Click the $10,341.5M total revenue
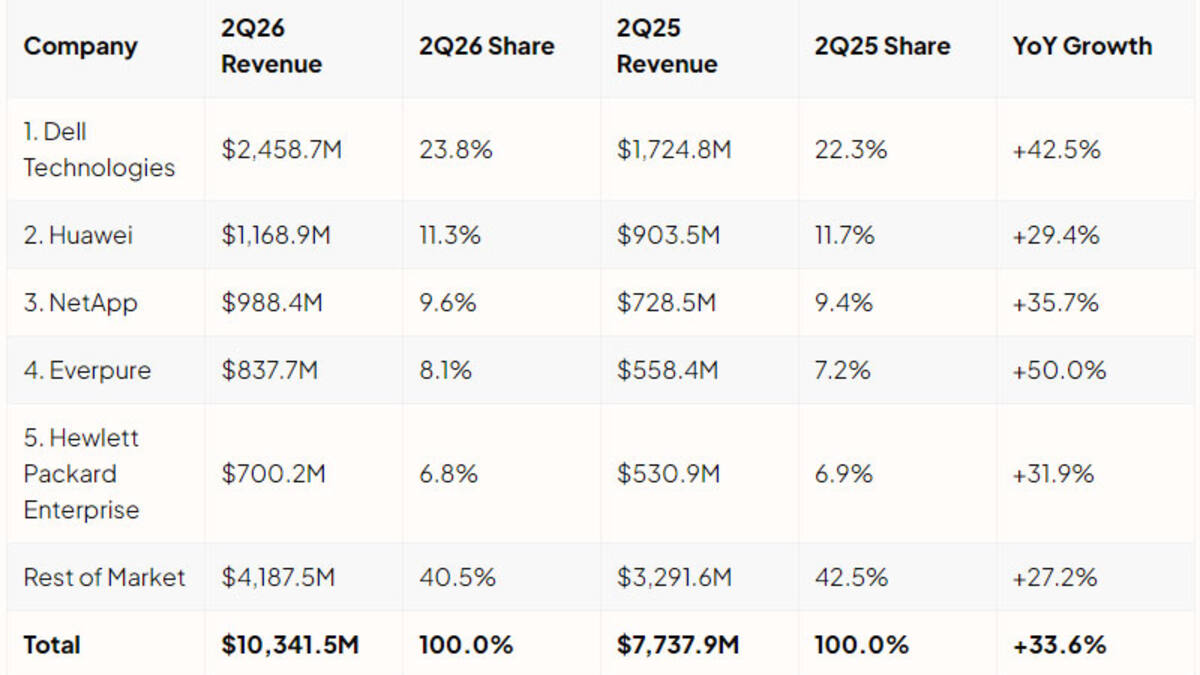Viewport: 1200px width, 675px height. pyautogui.click(x=290, y=645)
